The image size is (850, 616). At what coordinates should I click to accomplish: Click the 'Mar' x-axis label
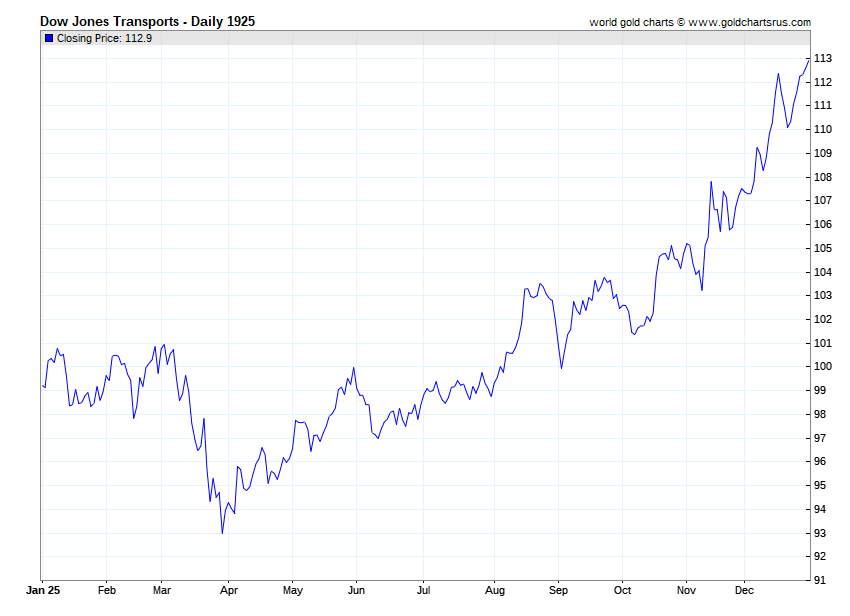[x=162, y=590]
